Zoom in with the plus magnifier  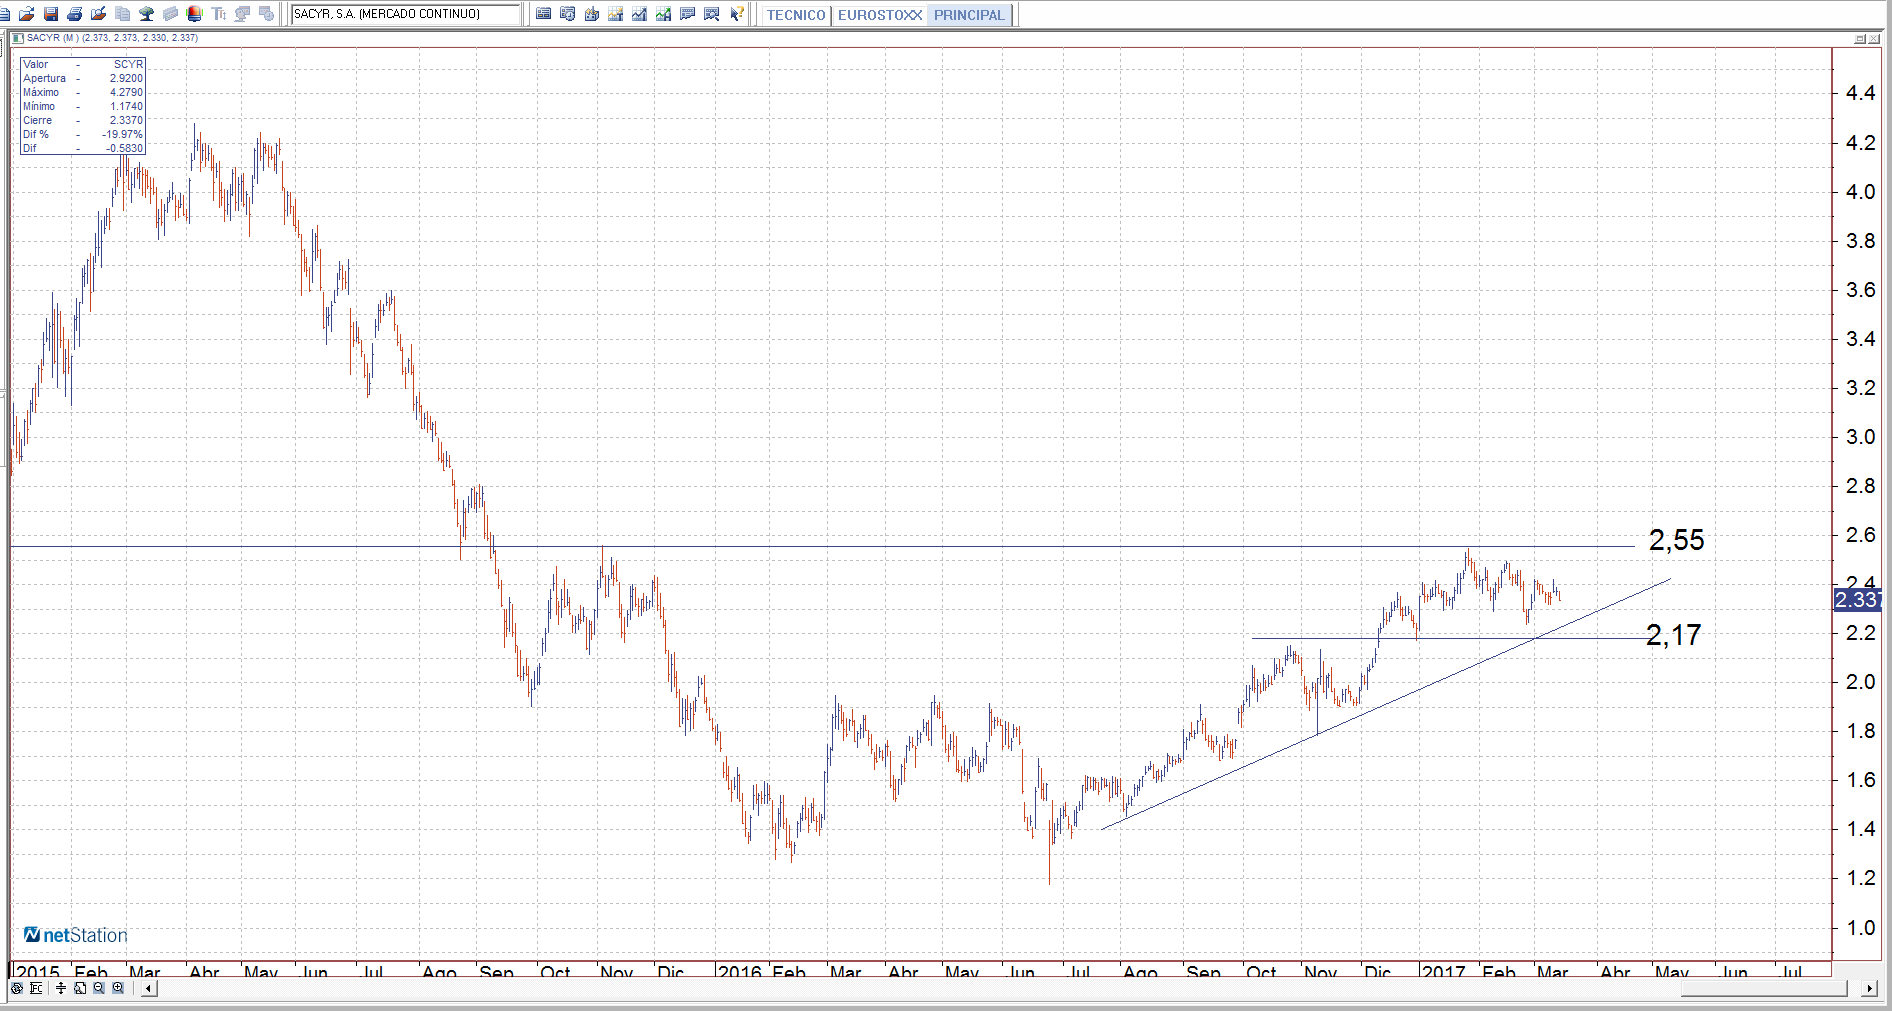tap(118, 988)
